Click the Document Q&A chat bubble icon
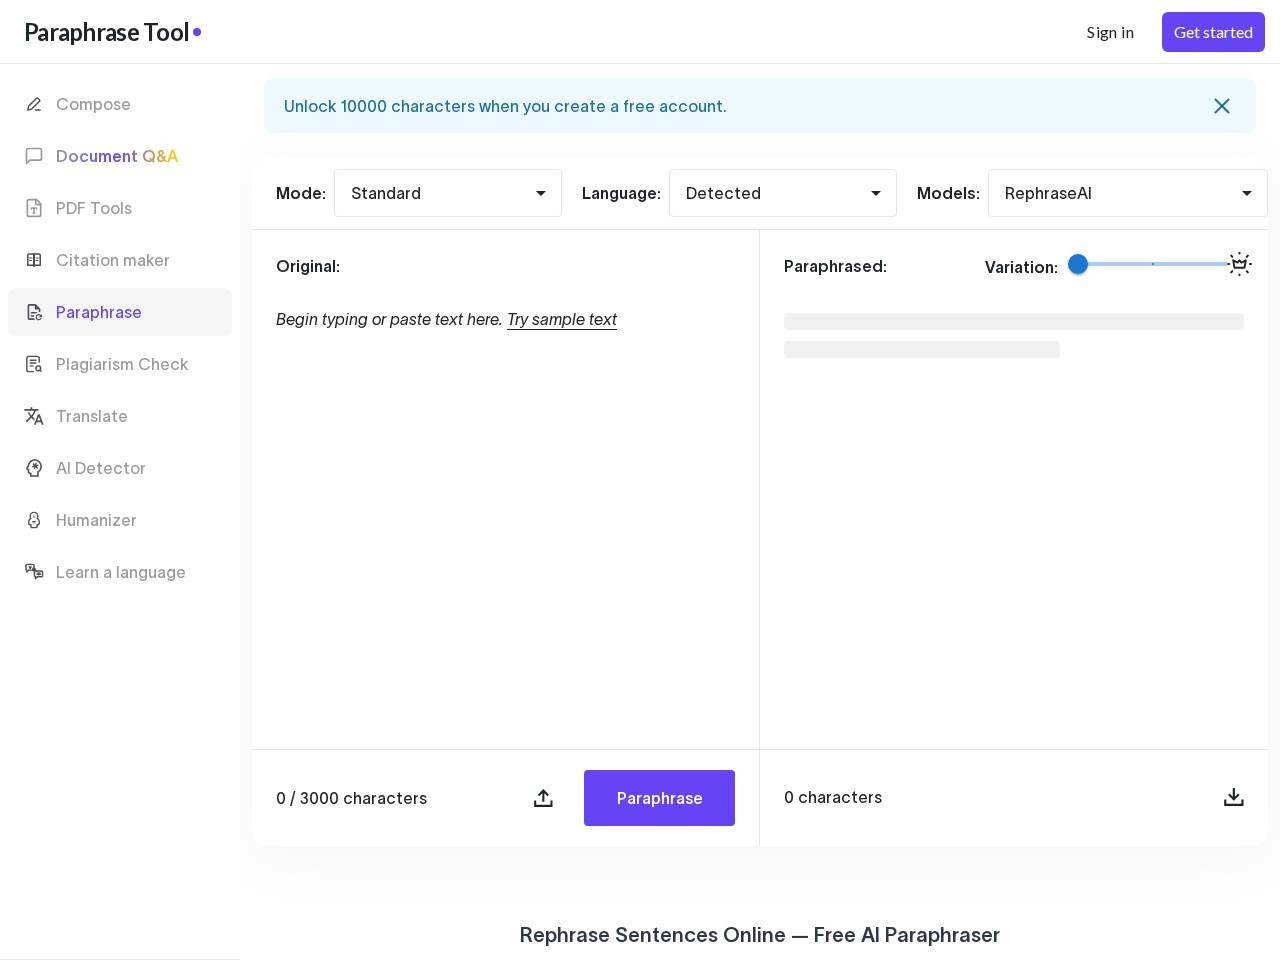This screenshot has width=1280, height=960. pos(34,156)
